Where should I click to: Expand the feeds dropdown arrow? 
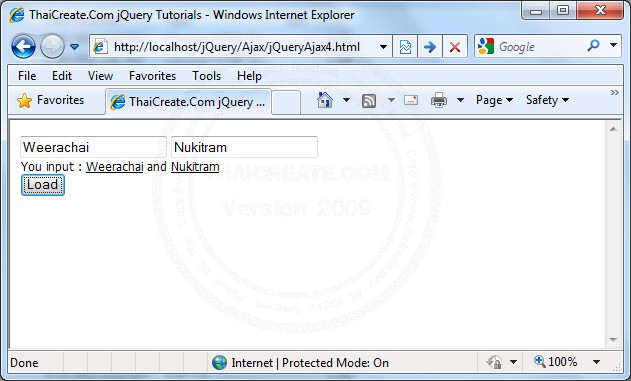pos(391,100)
